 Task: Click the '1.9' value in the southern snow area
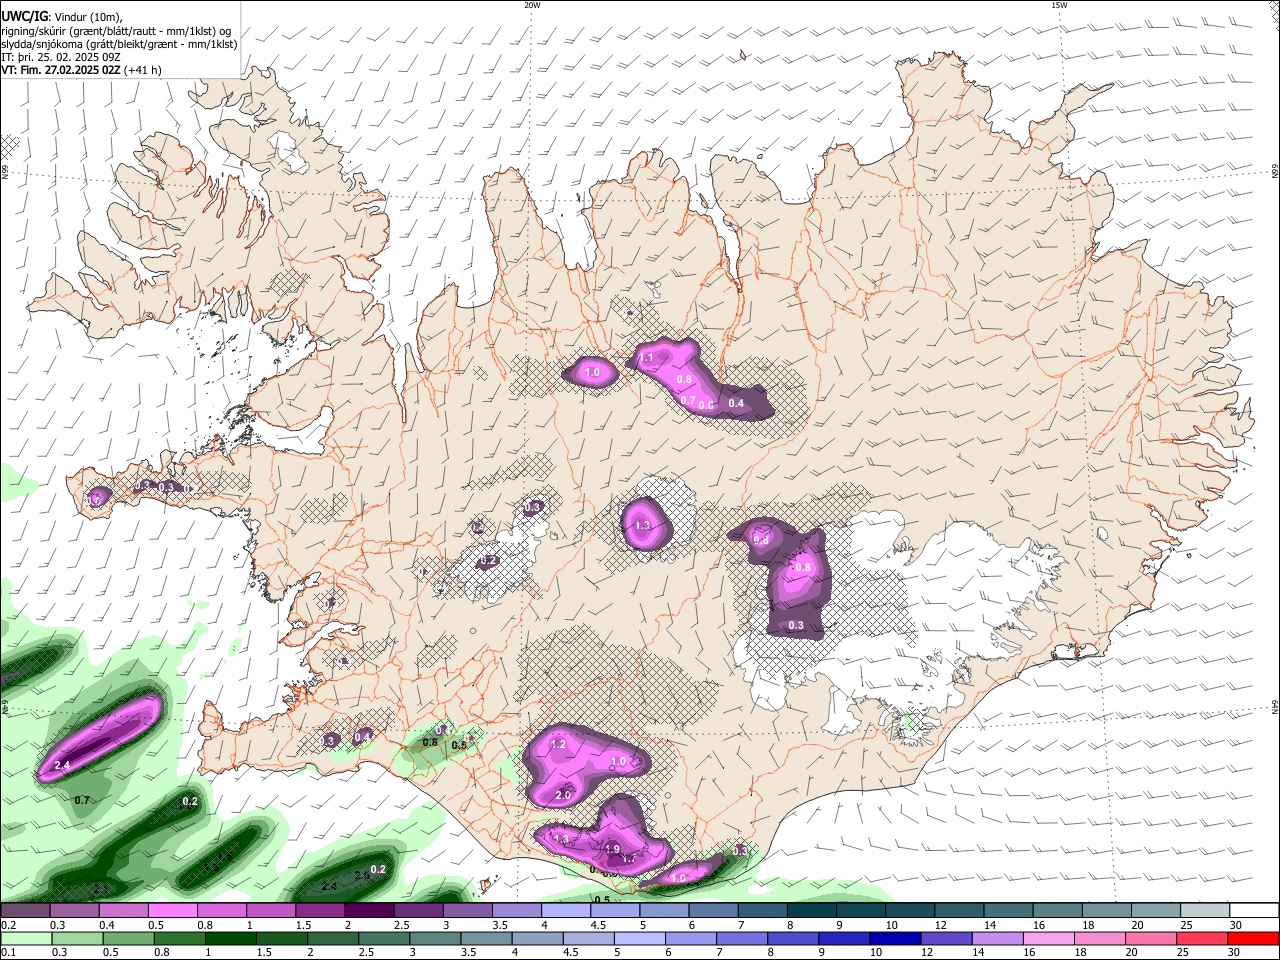613,849
